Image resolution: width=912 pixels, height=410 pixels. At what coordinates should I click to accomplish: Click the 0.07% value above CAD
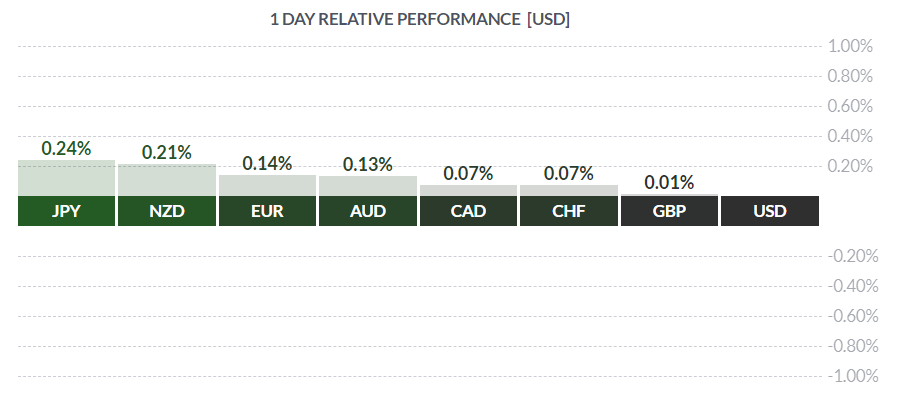click(x=468, y=173)
